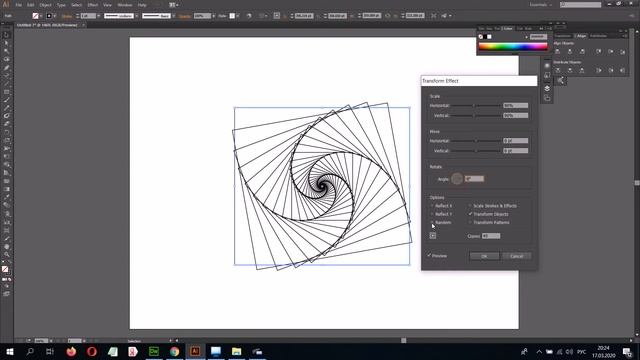Viewport: 640px width, 360px height.
Task: Select the Selection tool in the toolbar
Action: pos(6,35)
